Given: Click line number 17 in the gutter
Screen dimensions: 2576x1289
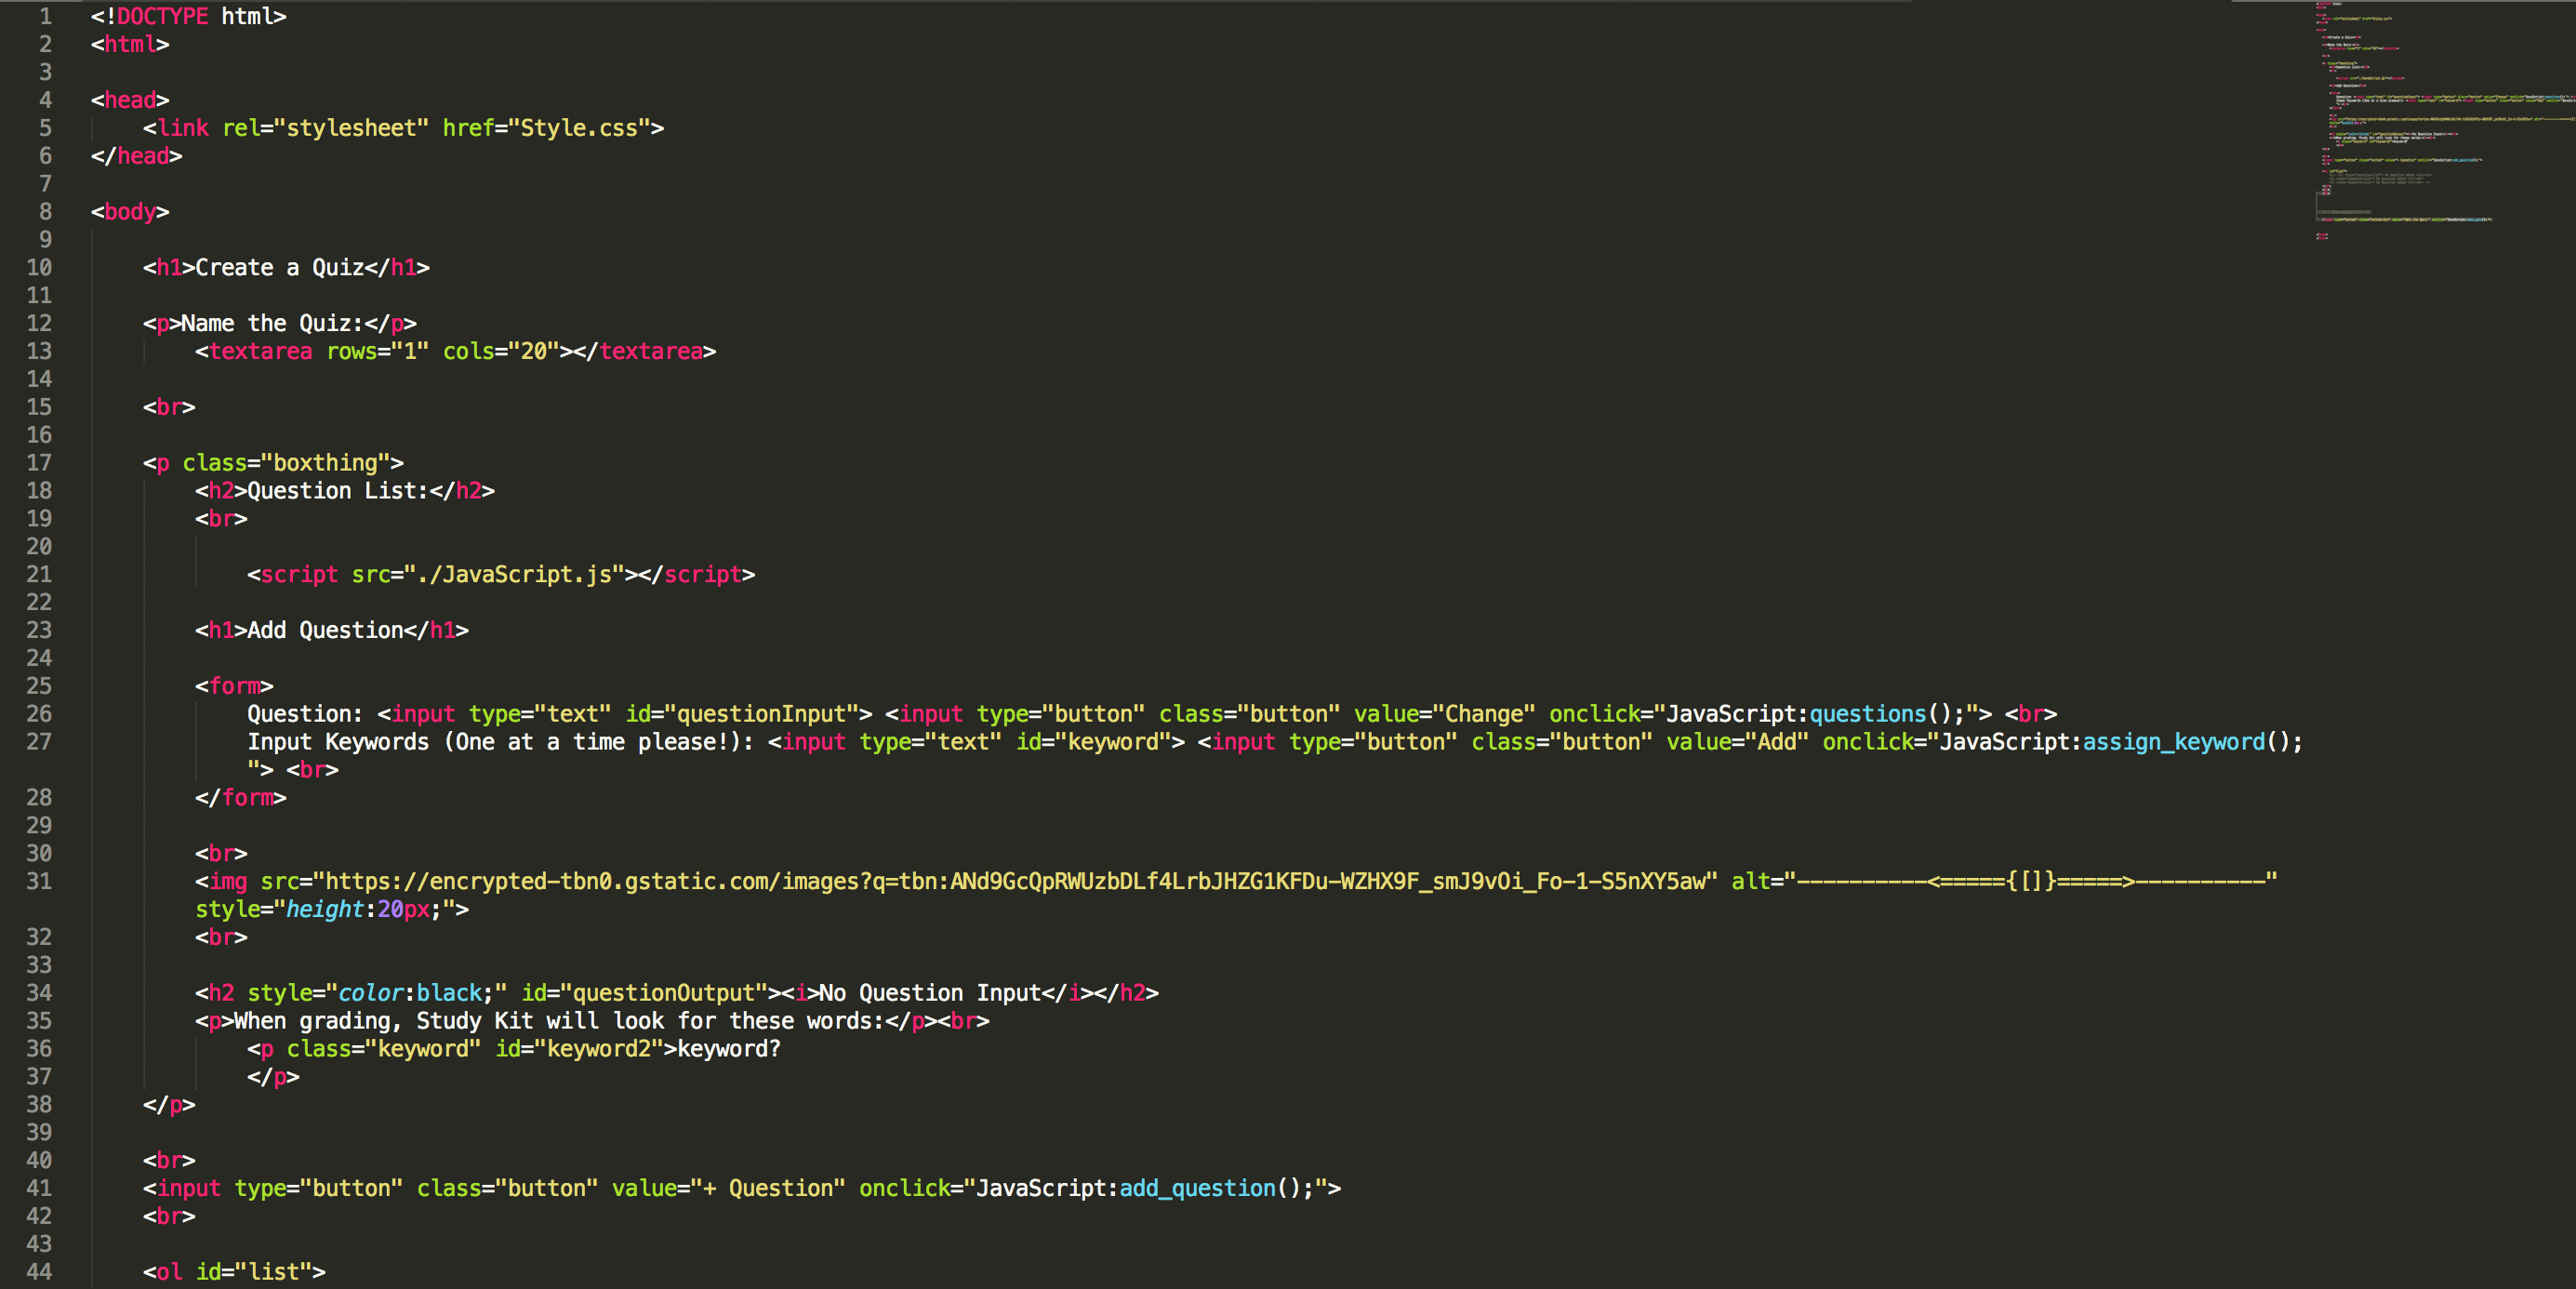Looking at the screenshot, I should (39, 463).
